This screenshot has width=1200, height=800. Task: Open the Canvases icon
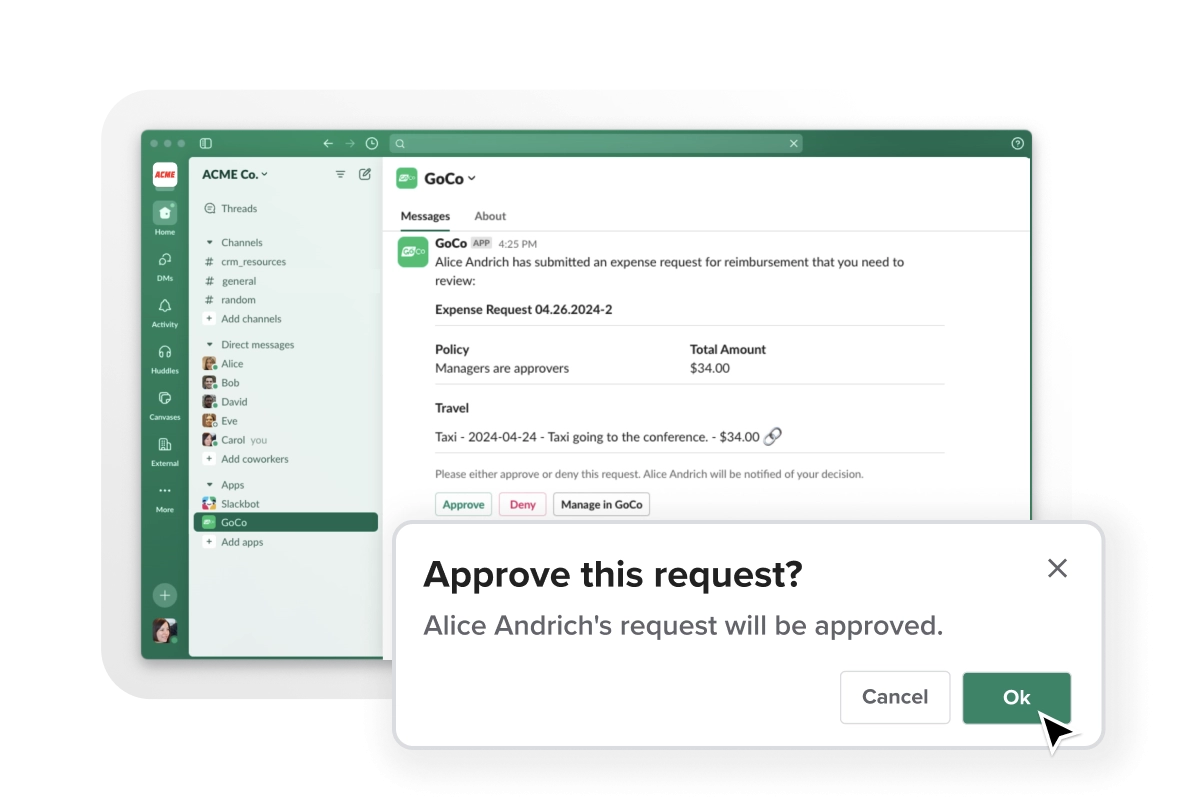tap(165, 398)
